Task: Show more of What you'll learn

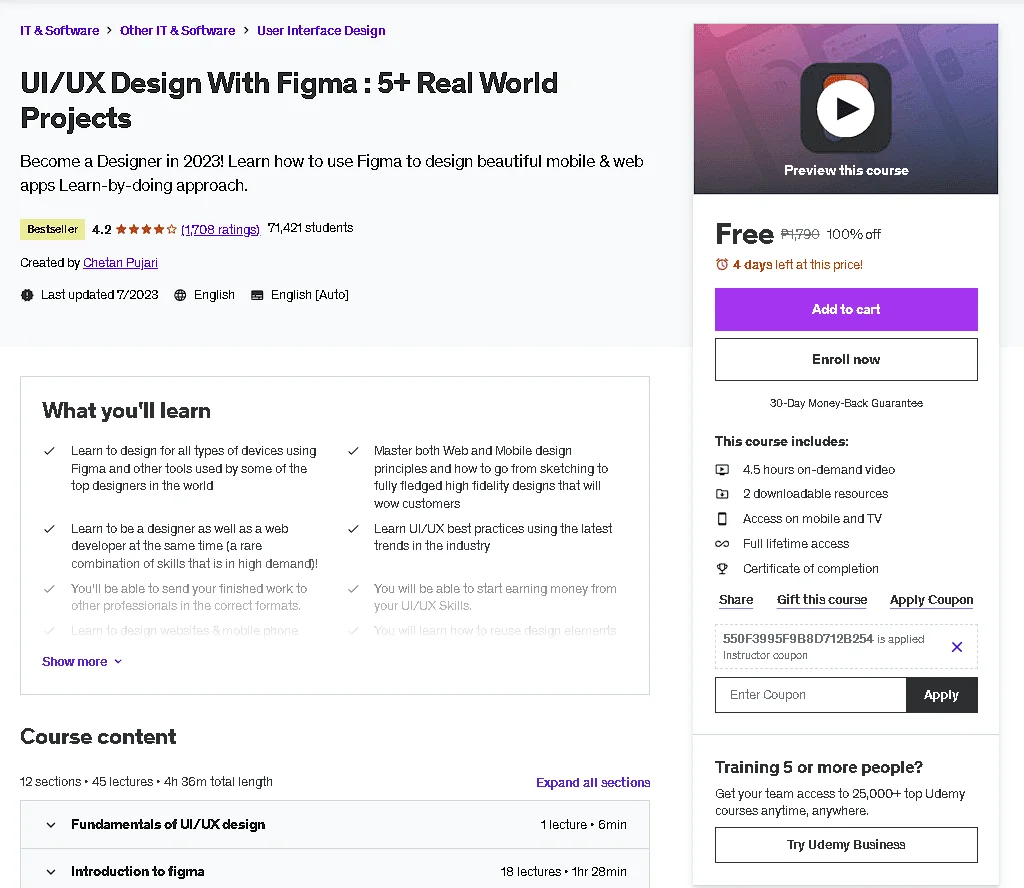Action: (x=82, y=661)
